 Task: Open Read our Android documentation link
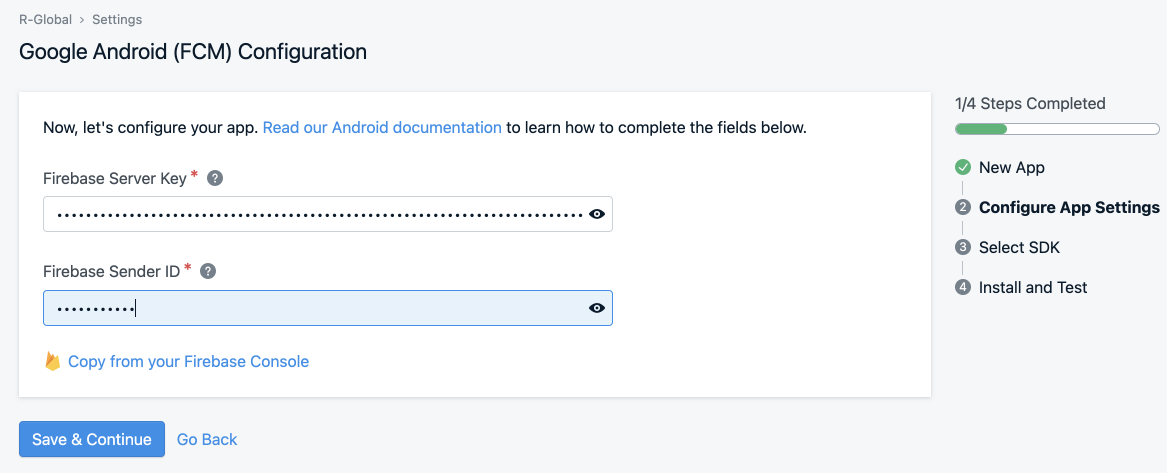coord(383,127)
